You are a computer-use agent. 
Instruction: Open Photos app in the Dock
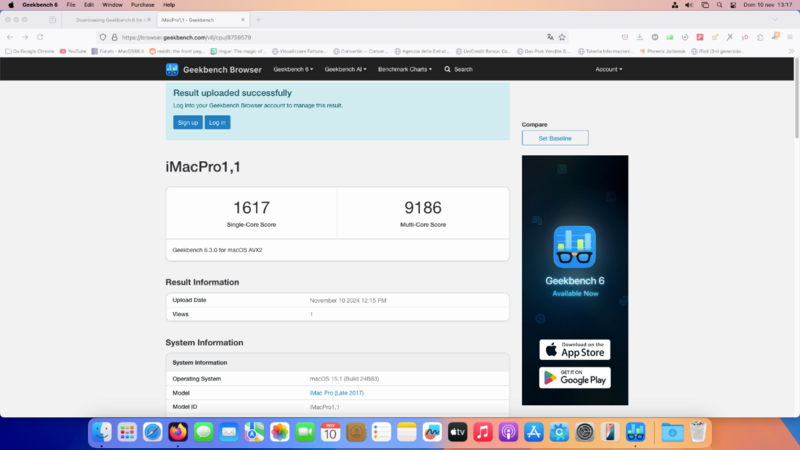(x=280, y=432)
